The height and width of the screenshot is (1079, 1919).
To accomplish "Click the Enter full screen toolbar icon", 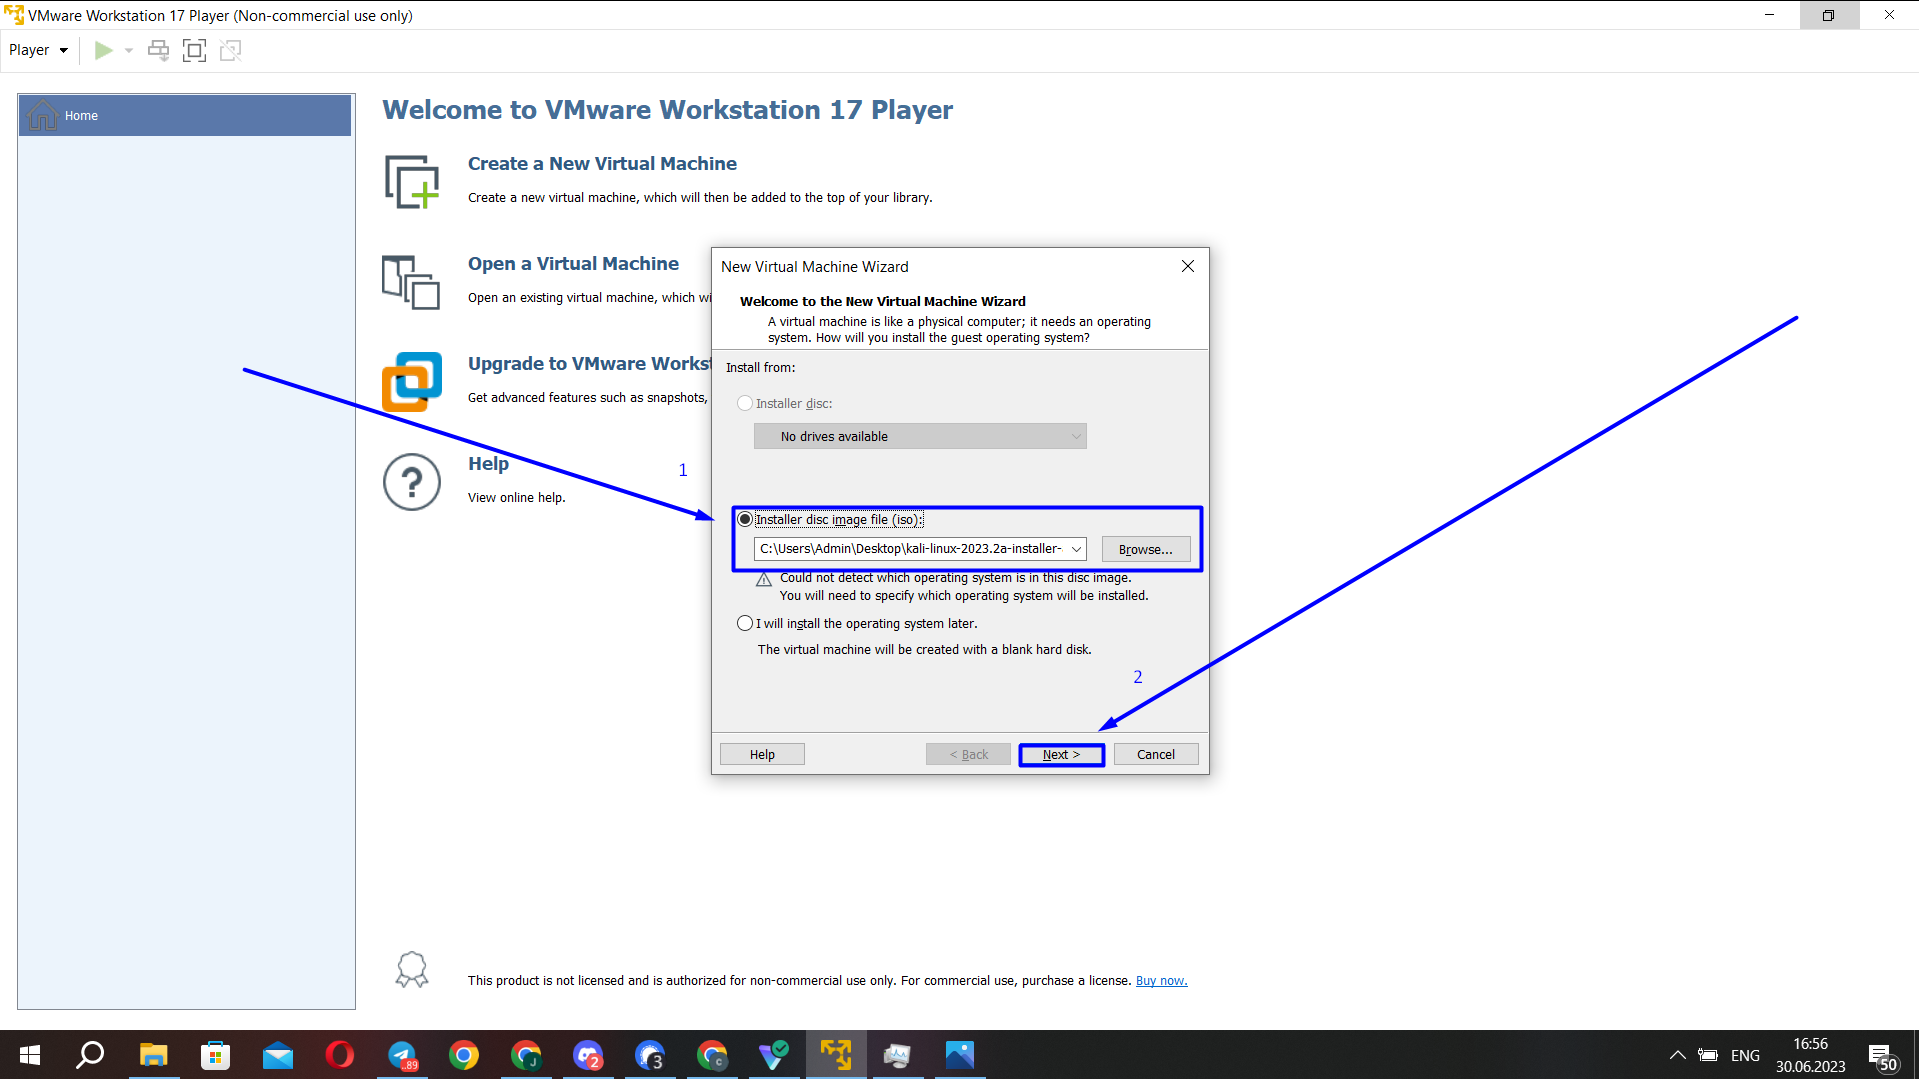I will pyautogui.click(x=194, y=50).
